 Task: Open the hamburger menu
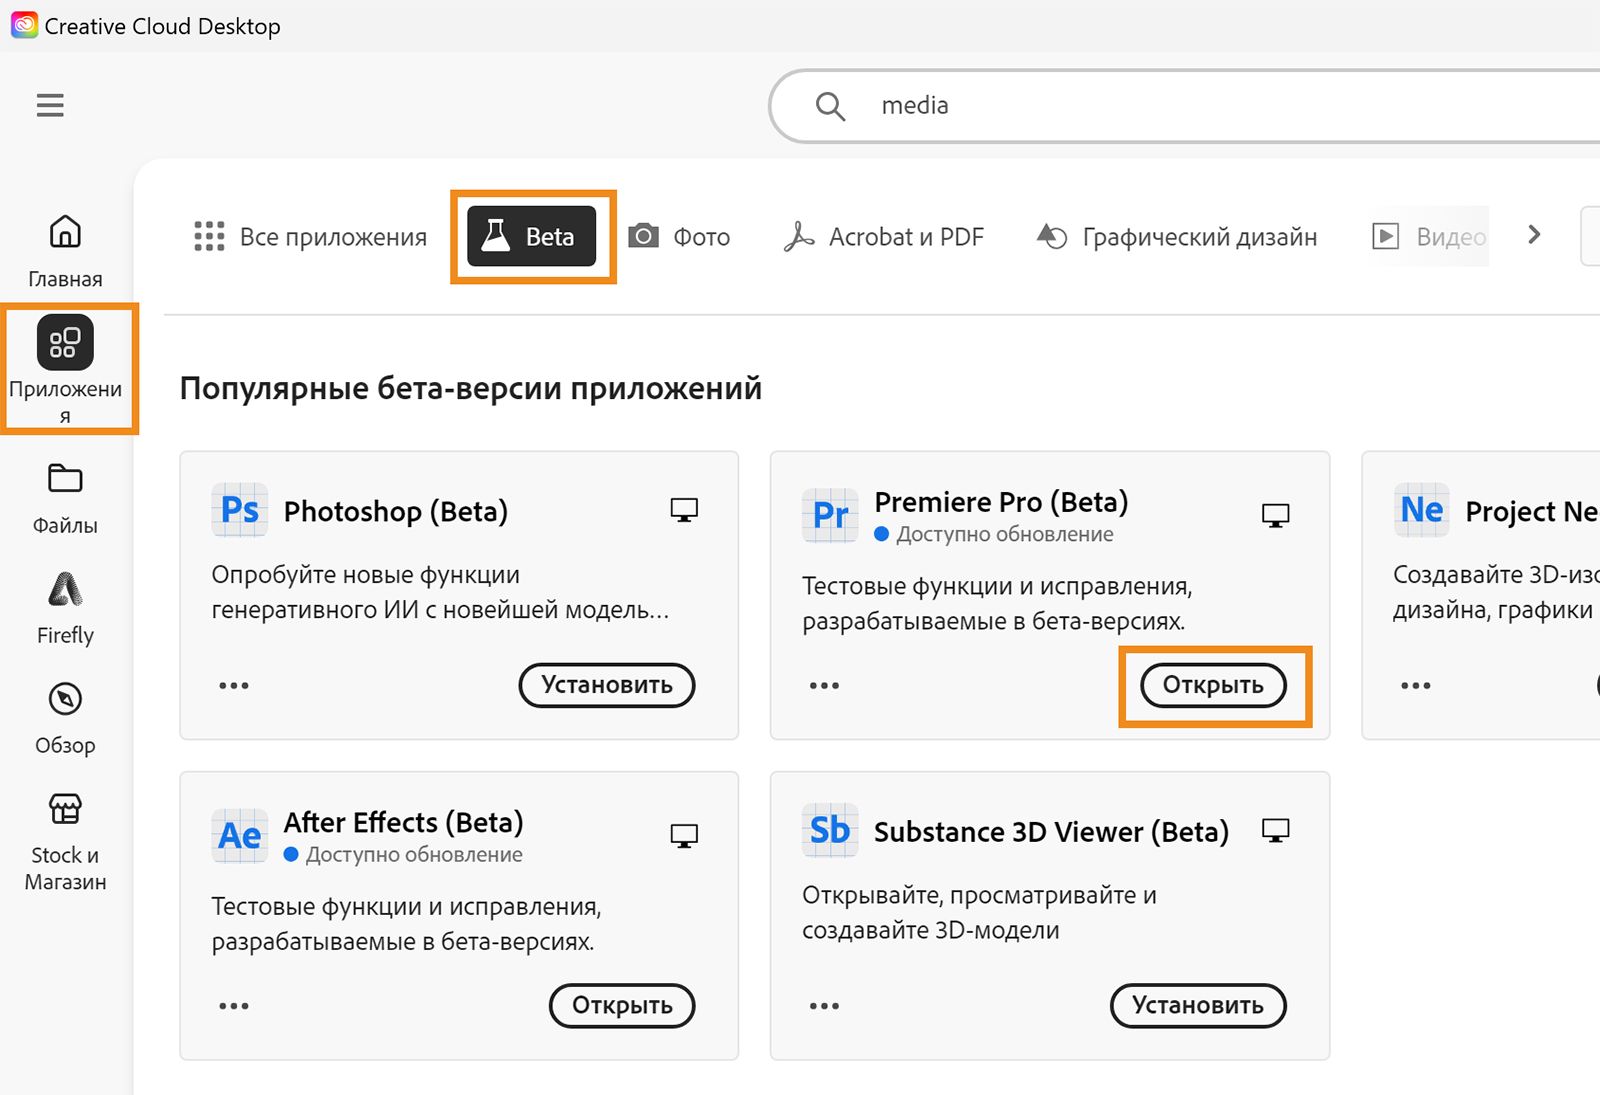click(x=50, y=105)
